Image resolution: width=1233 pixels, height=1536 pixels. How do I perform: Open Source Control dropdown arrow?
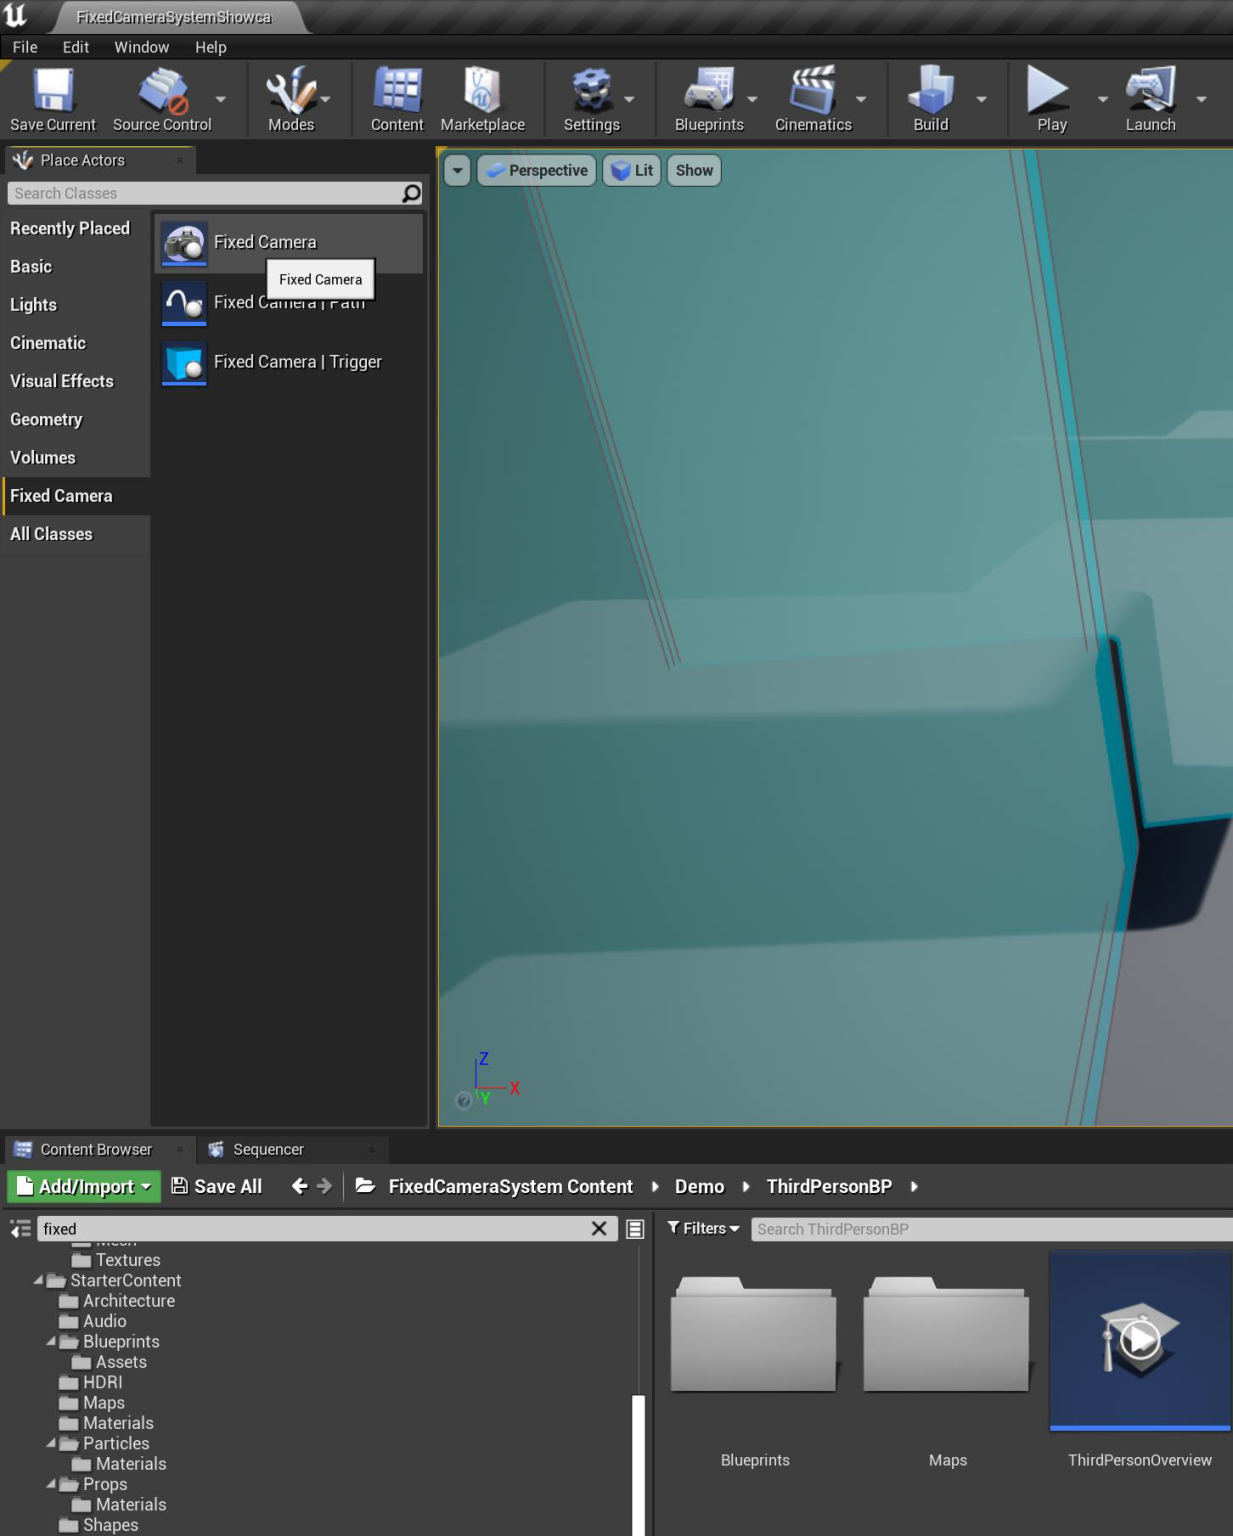221,99
